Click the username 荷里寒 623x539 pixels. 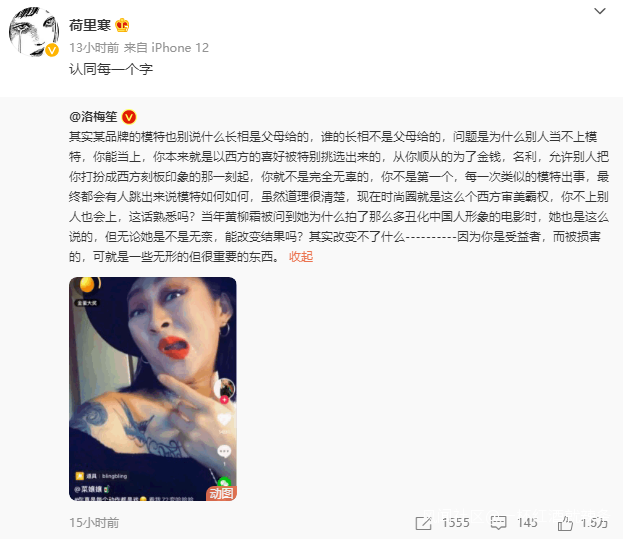pyautogui.click(x=90, y=25)
